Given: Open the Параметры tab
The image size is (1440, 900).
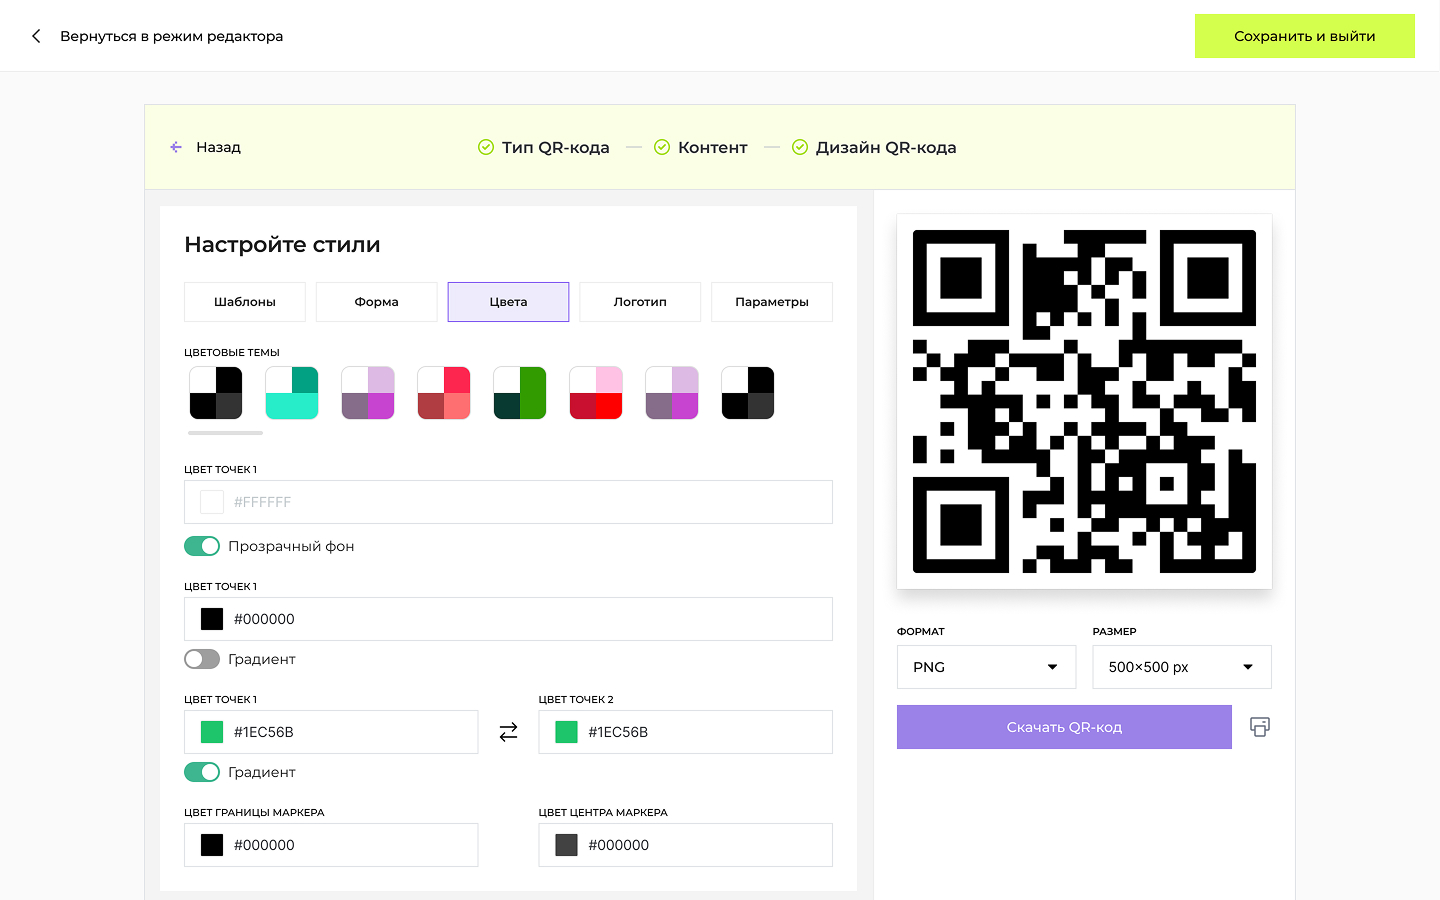Looking at the screenshot, I should coord(771,302).
